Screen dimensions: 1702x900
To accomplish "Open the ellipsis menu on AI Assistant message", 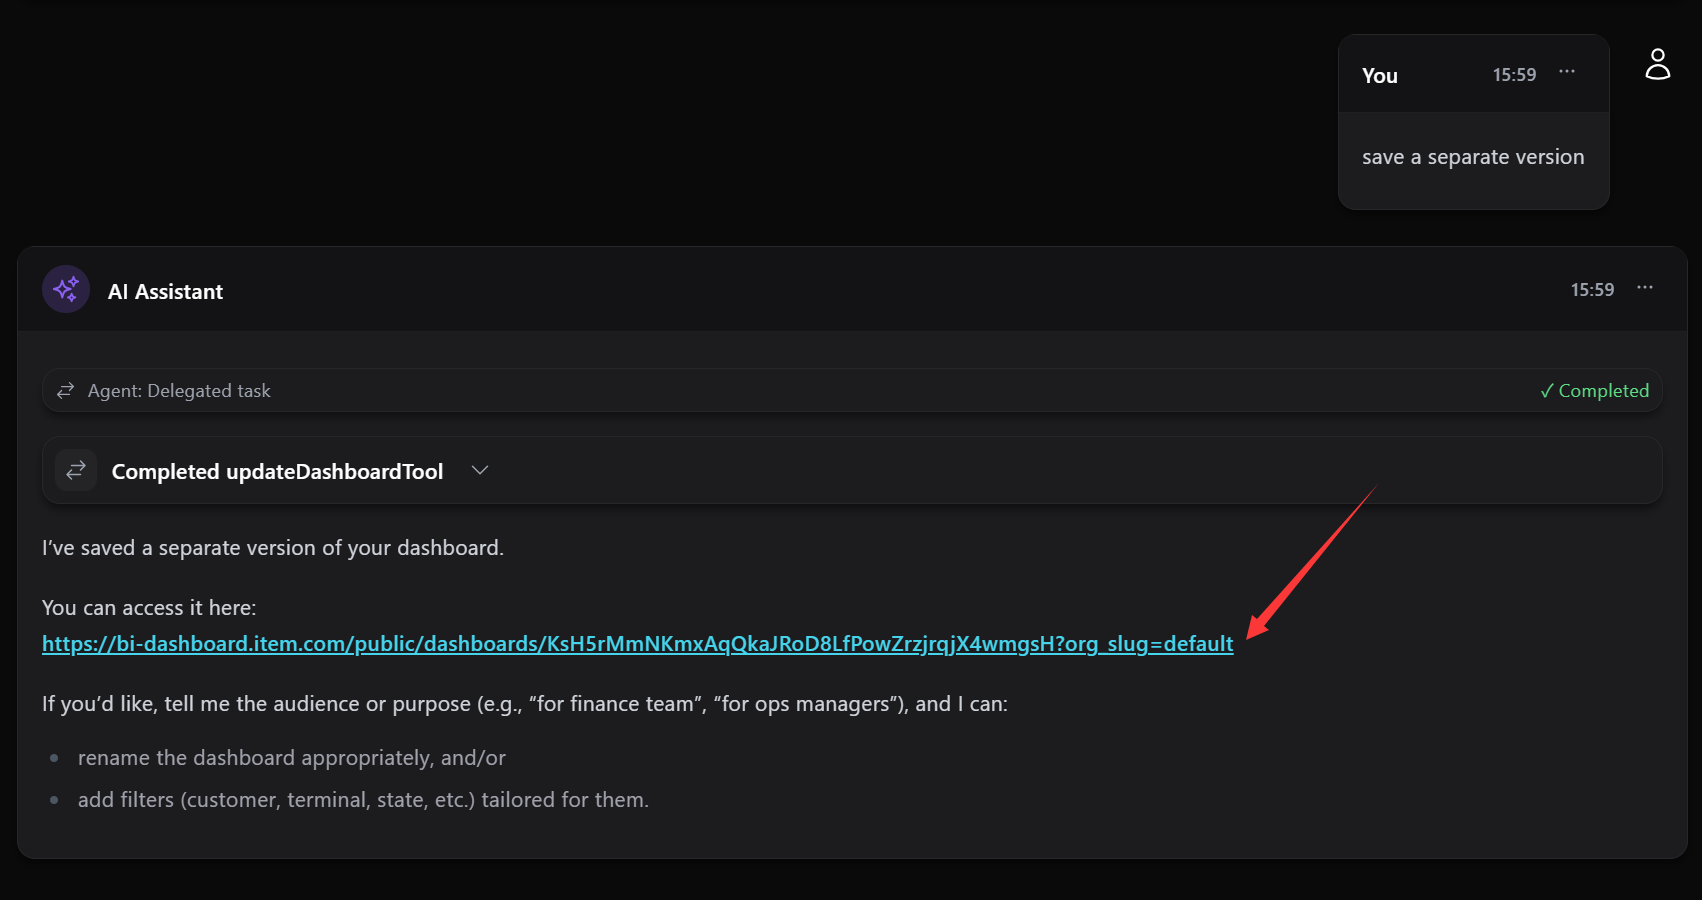I will coord(1644,288).
